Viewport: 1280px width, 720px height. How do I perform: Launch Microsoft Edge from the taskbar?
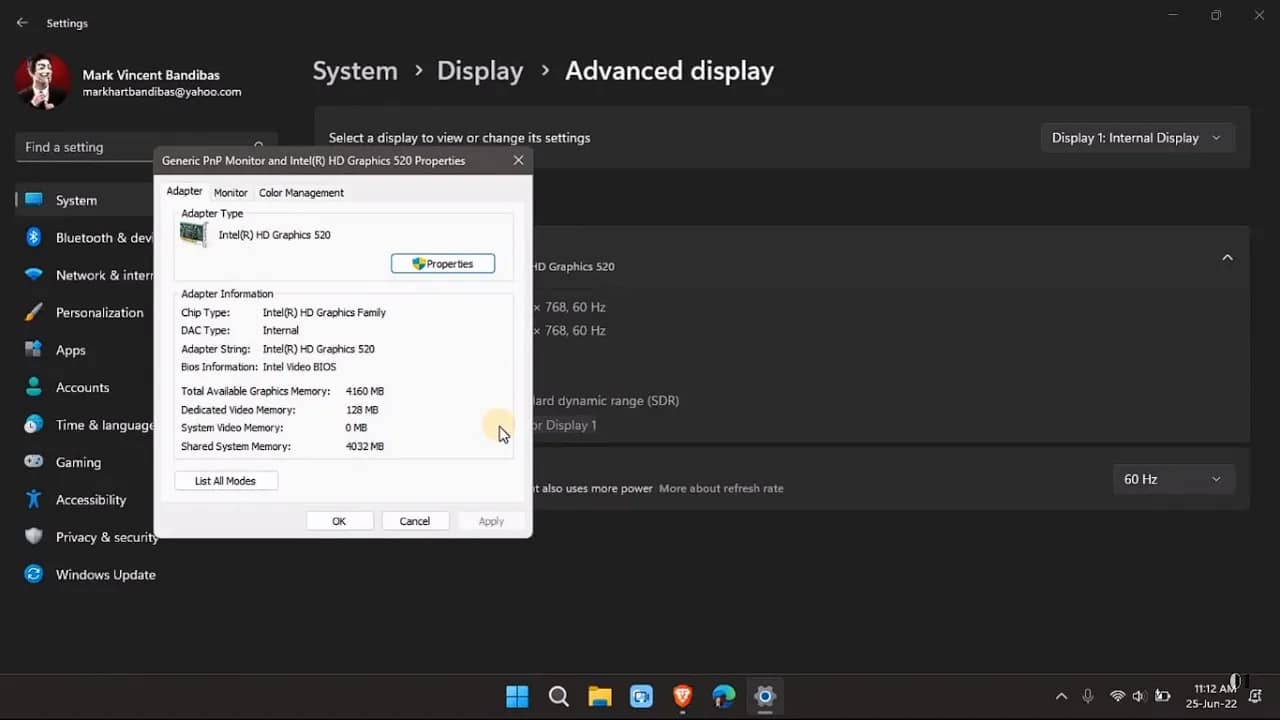(x=723, y=696)
